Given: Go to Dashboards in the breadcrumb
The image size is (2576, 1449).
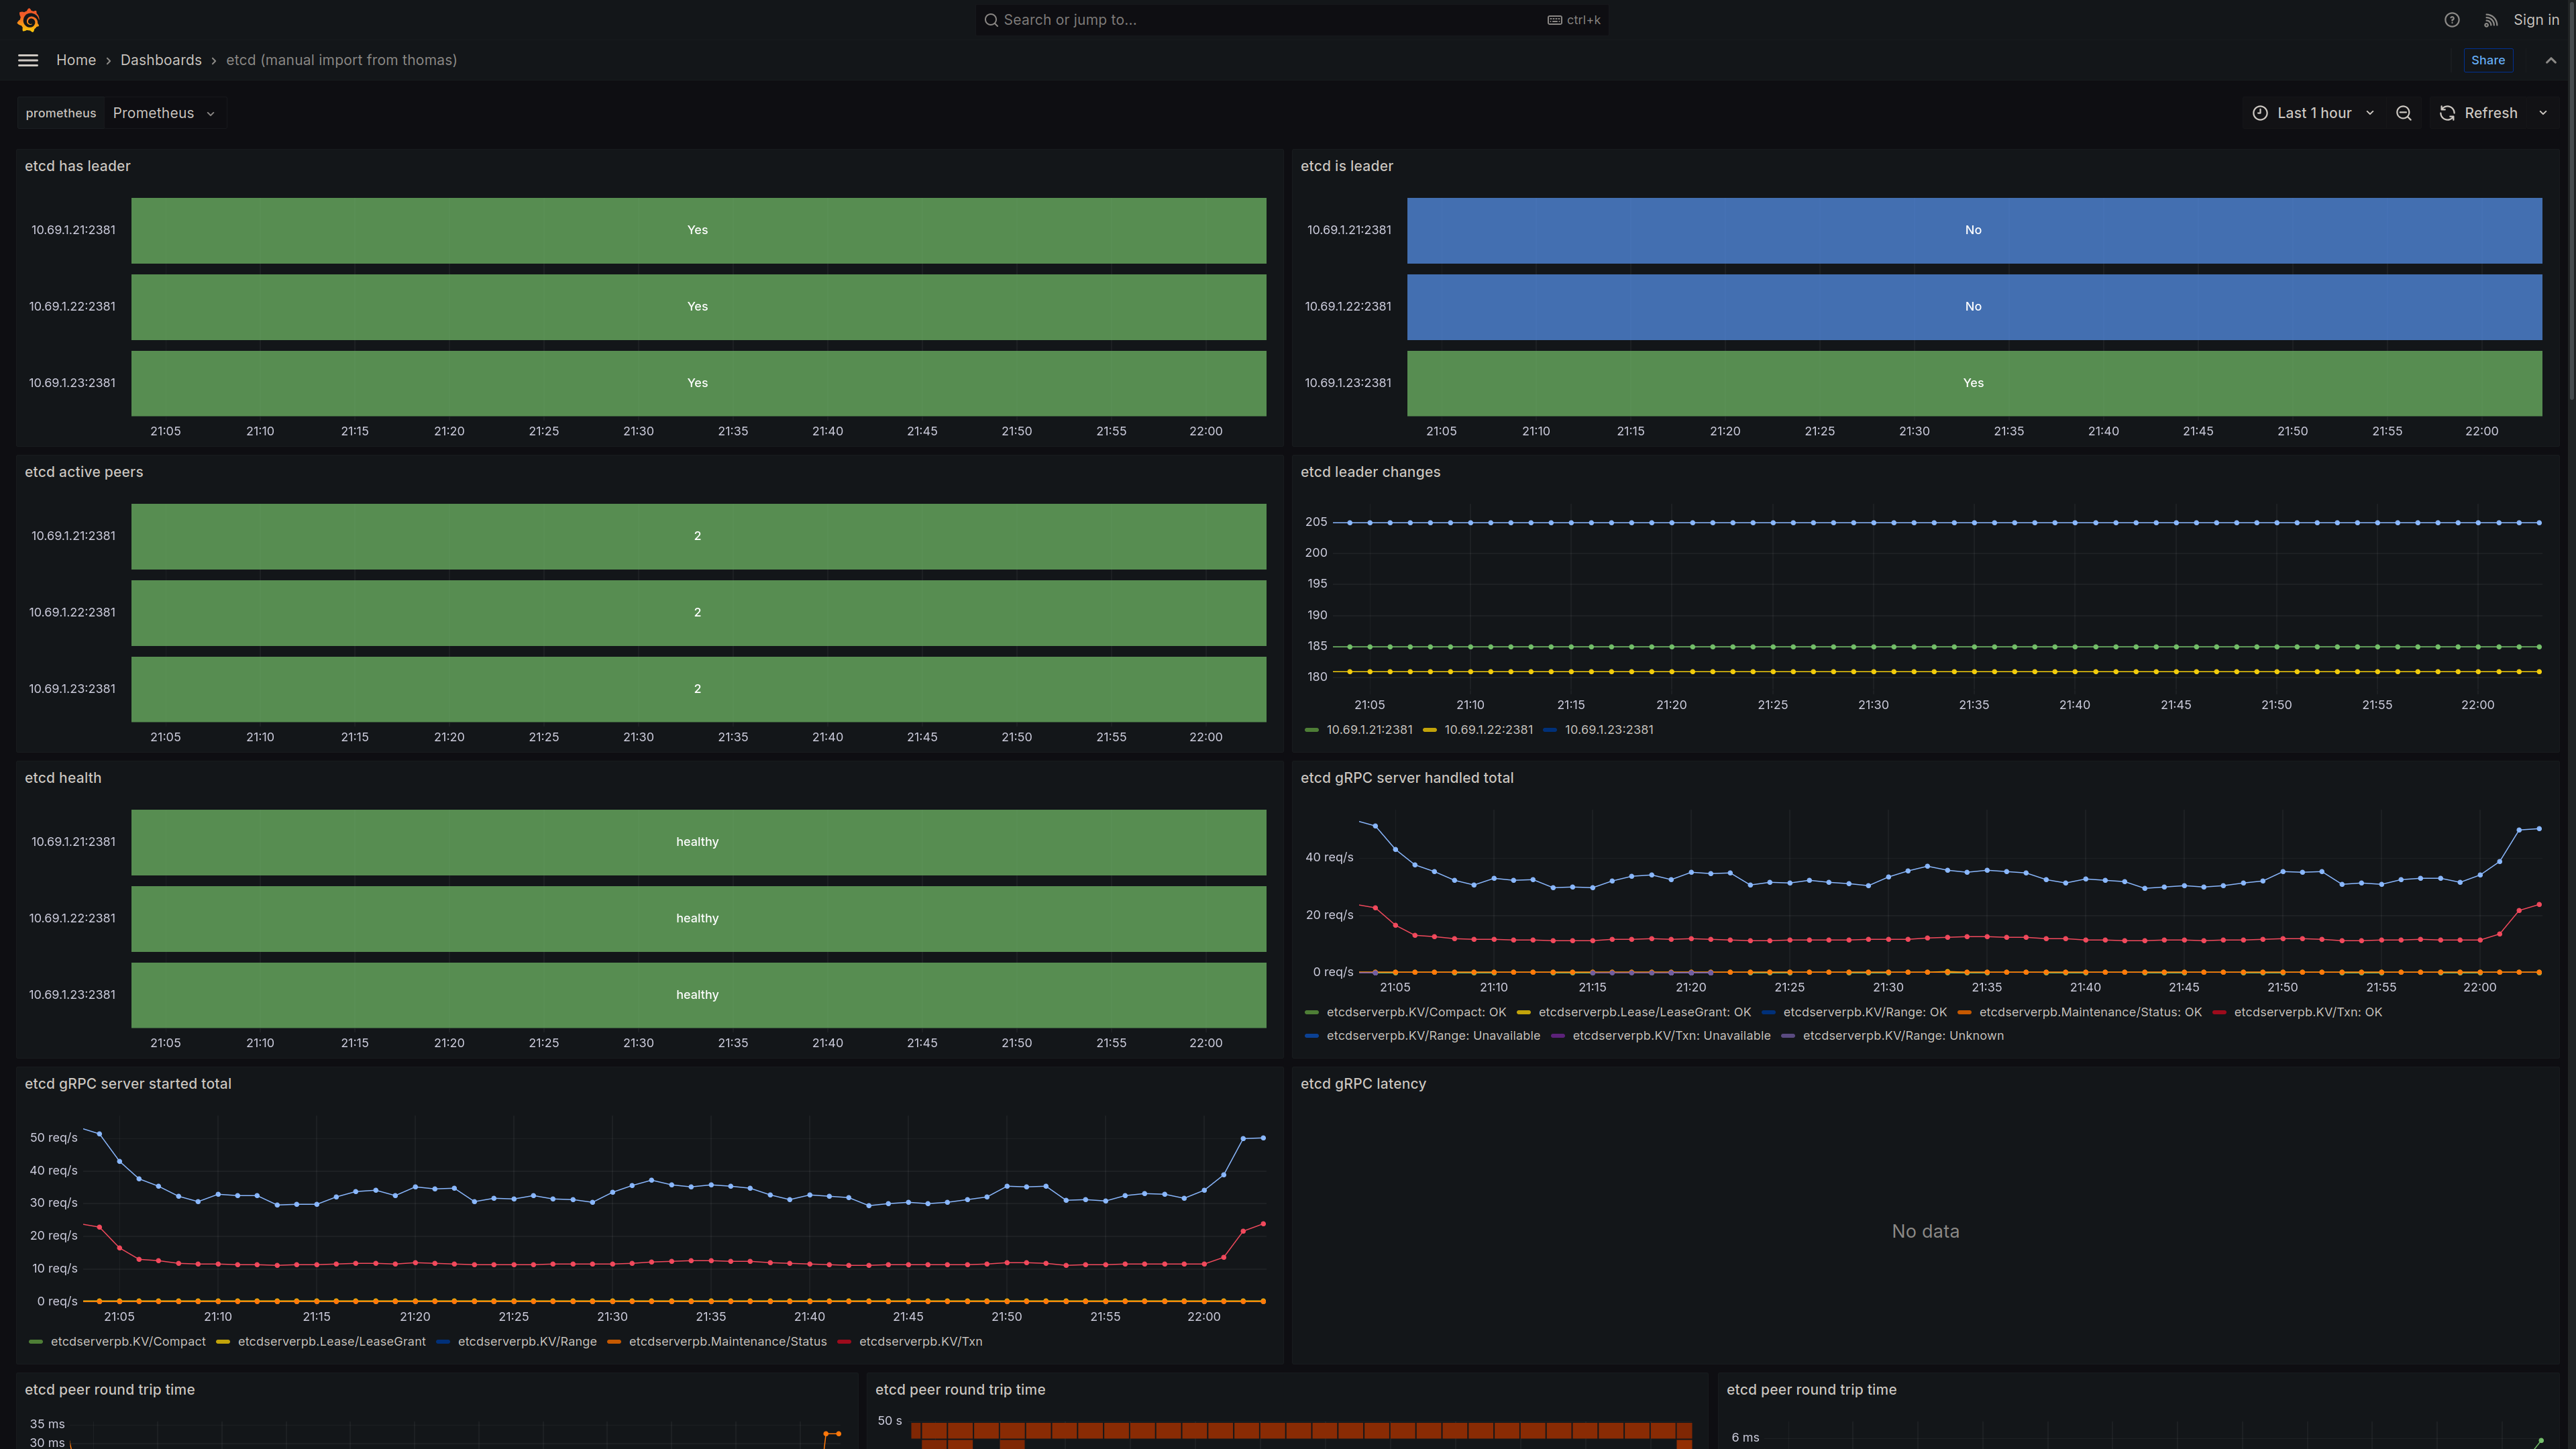Looking at the screenshot, I should pyautogui.click(x=161, y=60).
